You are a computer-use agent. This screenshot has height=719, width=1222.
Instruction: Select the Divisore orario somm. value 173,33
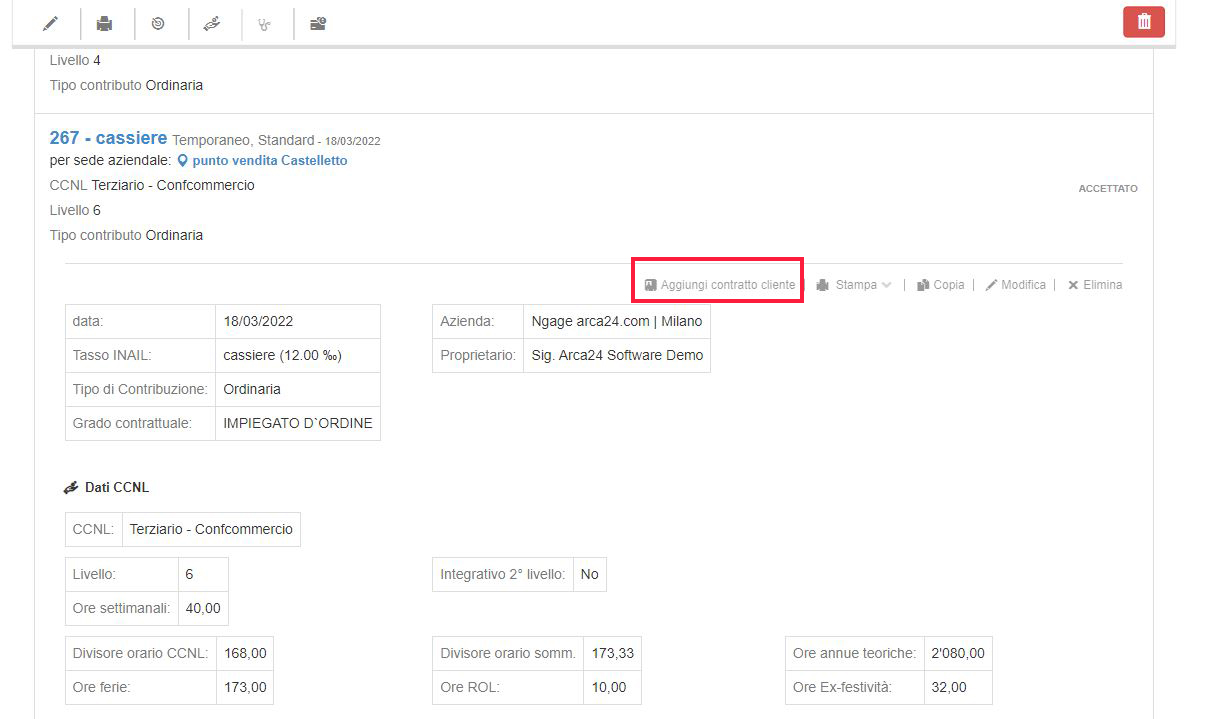612,654
